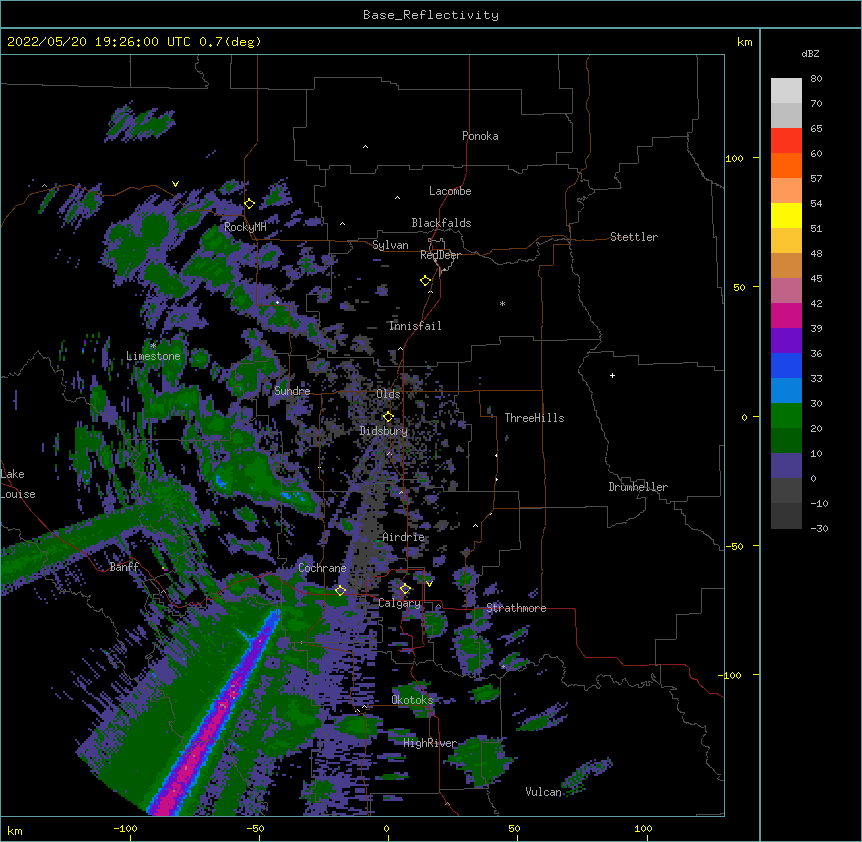862x842 pixels.
Task: Click the yellow V marker northwest of RockyMH
Action: pyautogui.click(x=175, y=184)
